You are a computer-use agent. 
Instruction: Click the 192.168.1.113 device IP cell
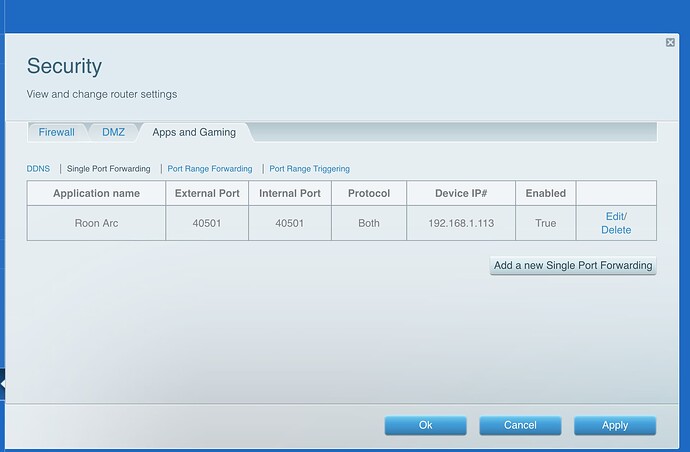point(461,223)
